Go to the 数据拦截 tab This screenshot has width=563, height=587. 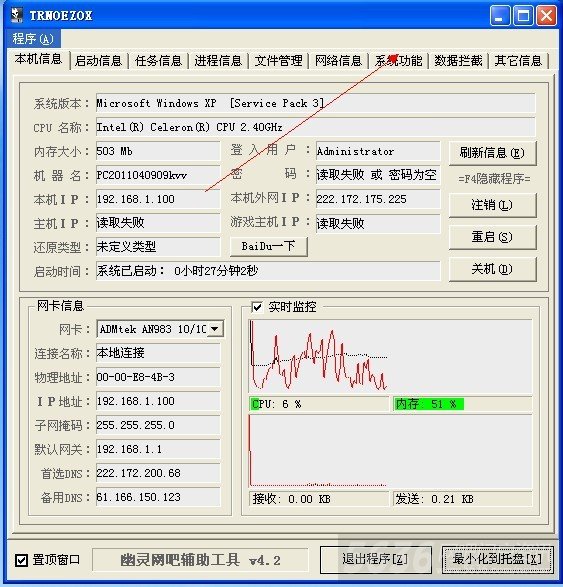click(459, 61)
